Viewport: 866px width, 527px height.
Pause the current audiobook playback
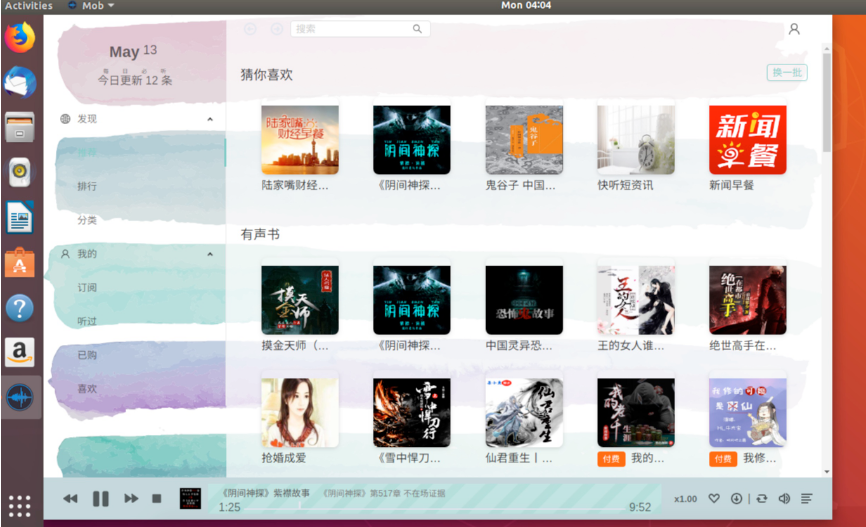[x=101, y=499]
